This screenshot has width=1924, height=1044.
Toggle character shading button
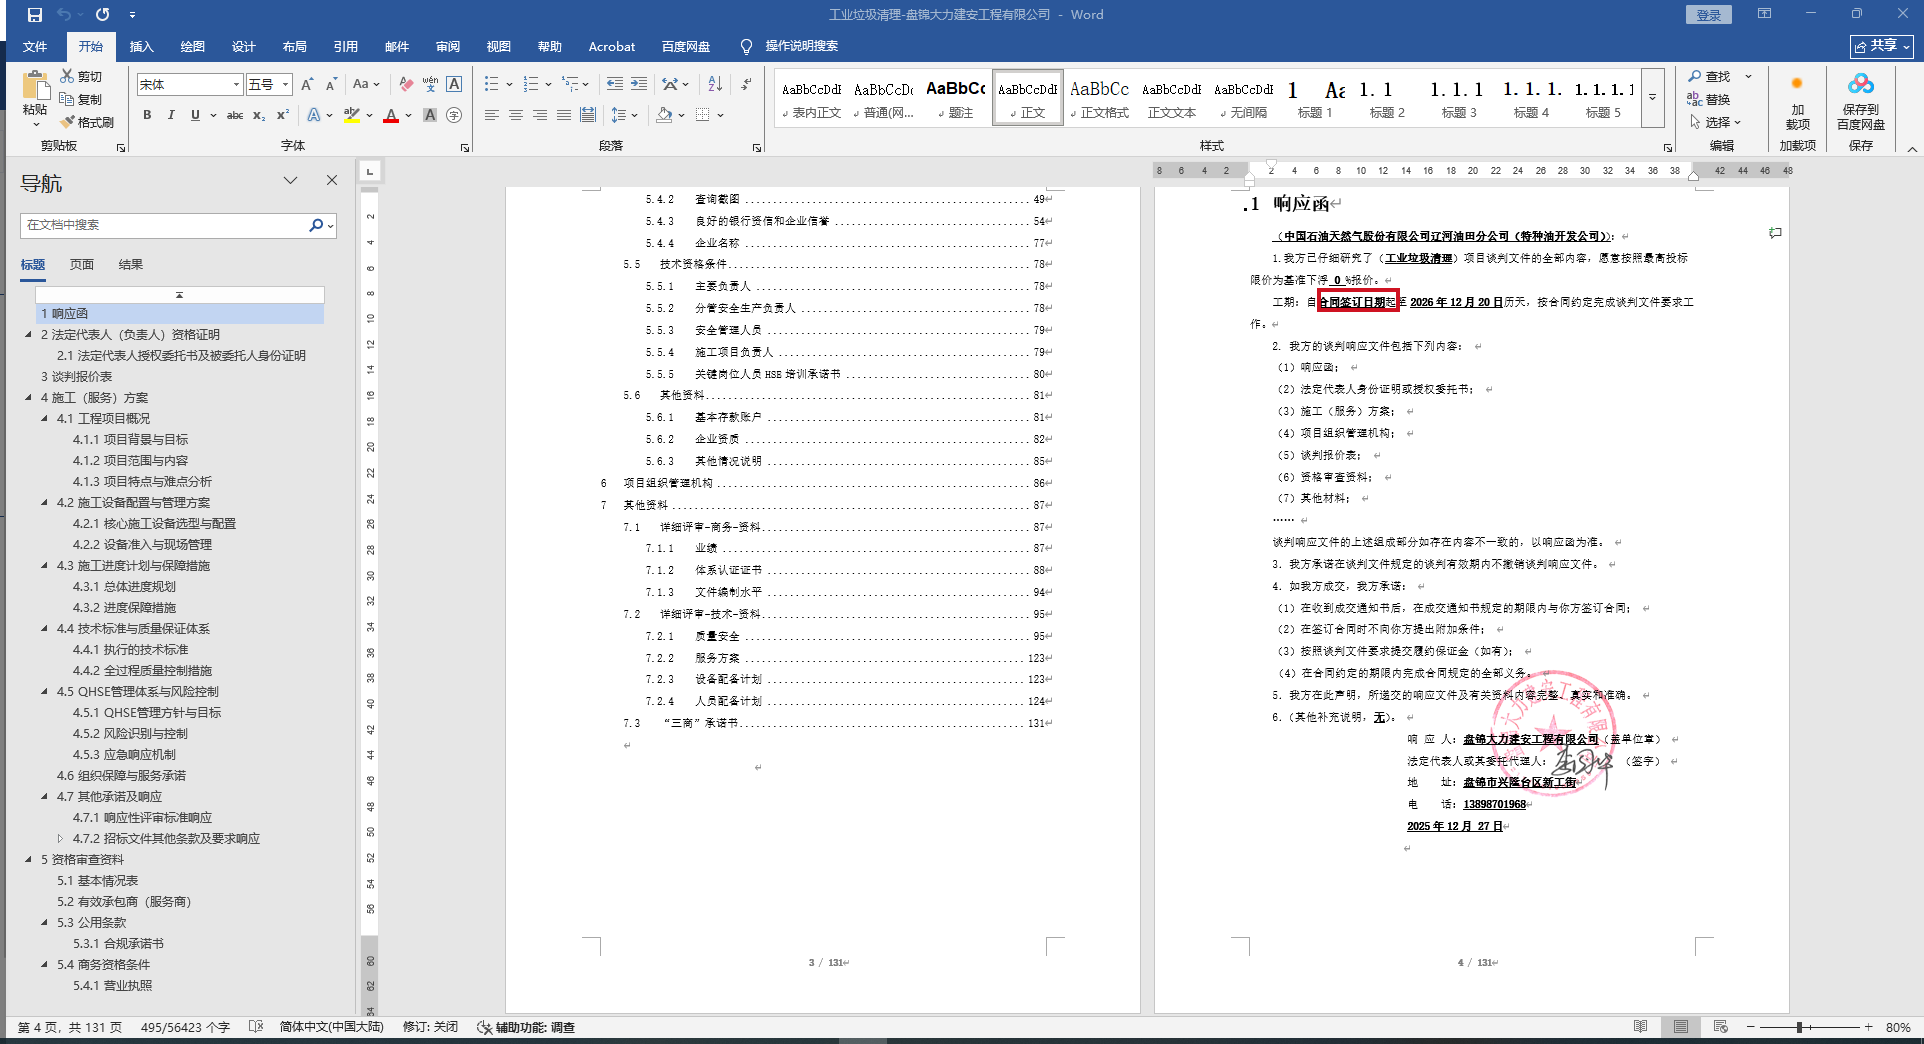coord(430,115)
